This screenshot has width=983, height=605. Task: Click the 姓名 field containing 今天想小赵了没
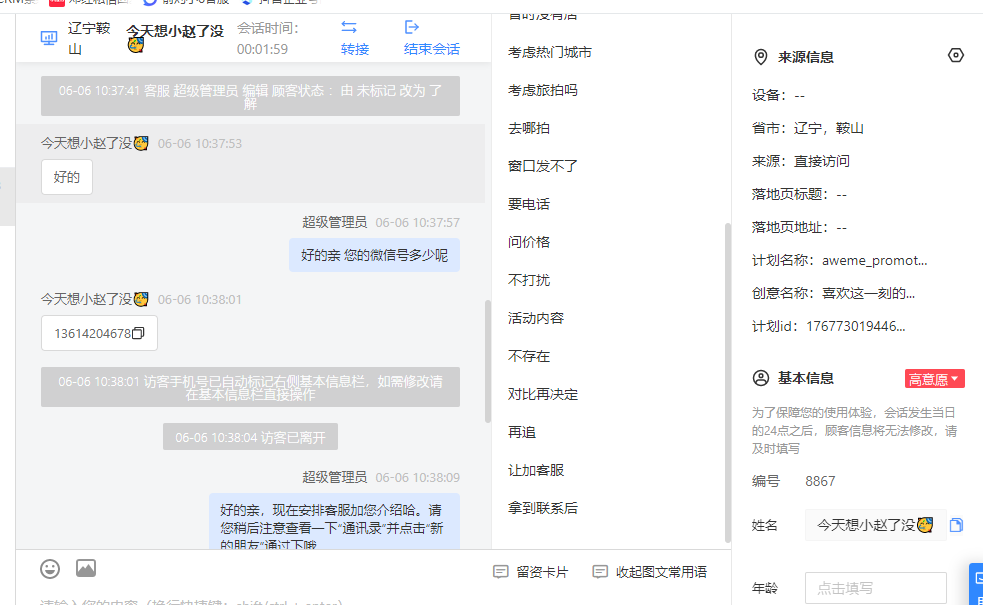pos(875,525)
